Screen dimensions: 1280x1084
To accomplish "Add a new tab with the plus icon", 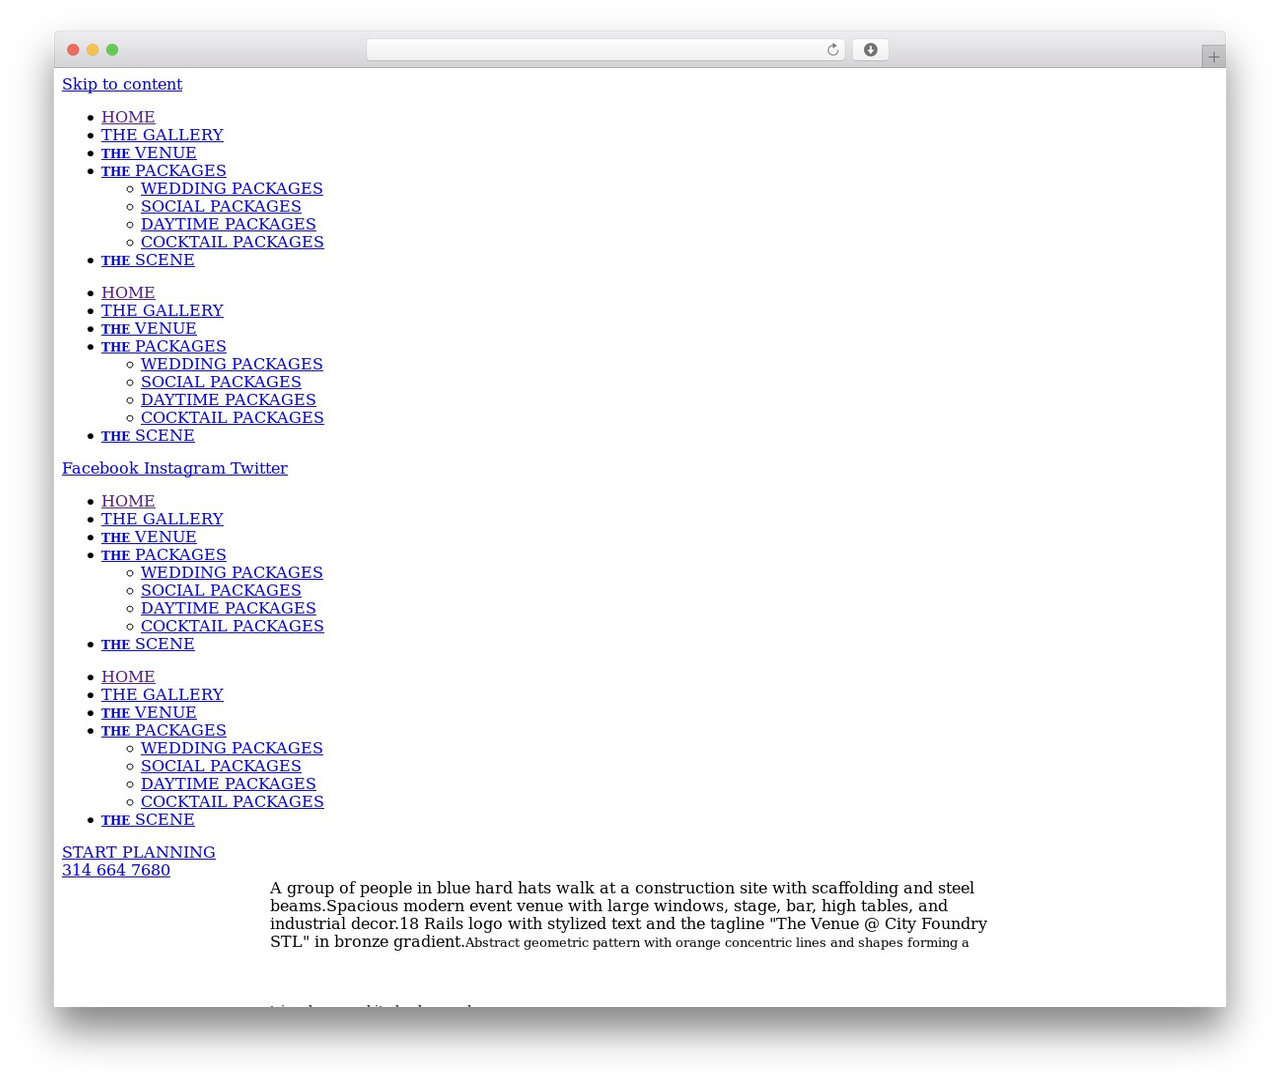I will (1213, 57).
